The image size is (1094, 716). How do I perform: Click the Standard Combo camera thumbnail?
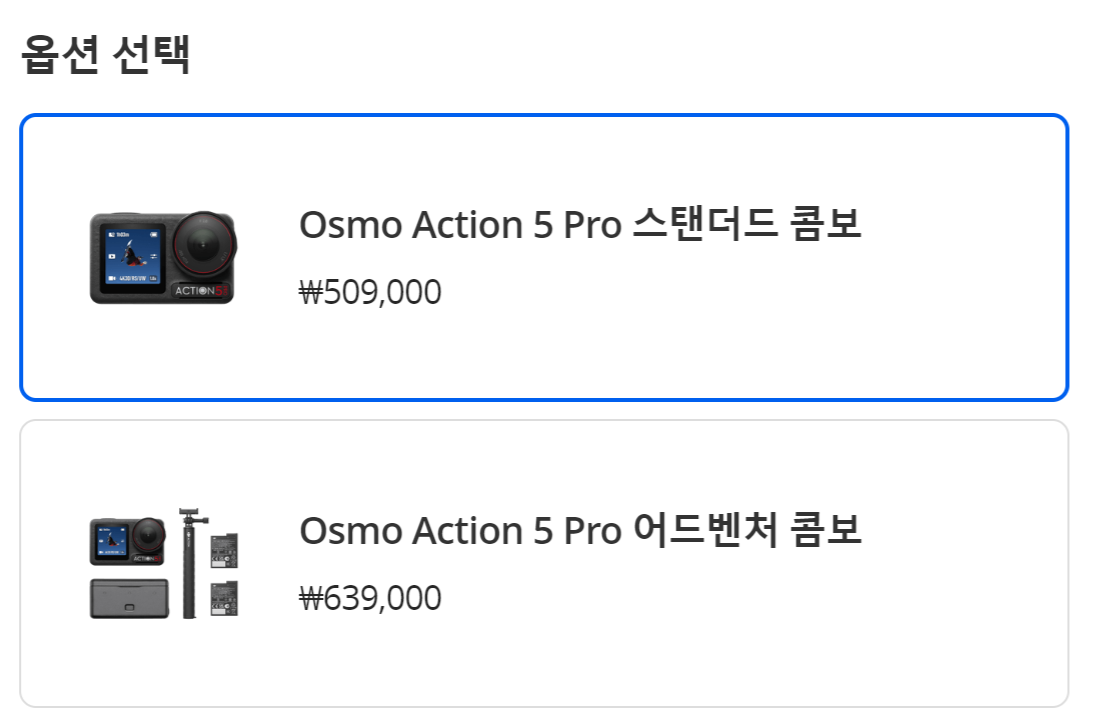click(164, 258)
